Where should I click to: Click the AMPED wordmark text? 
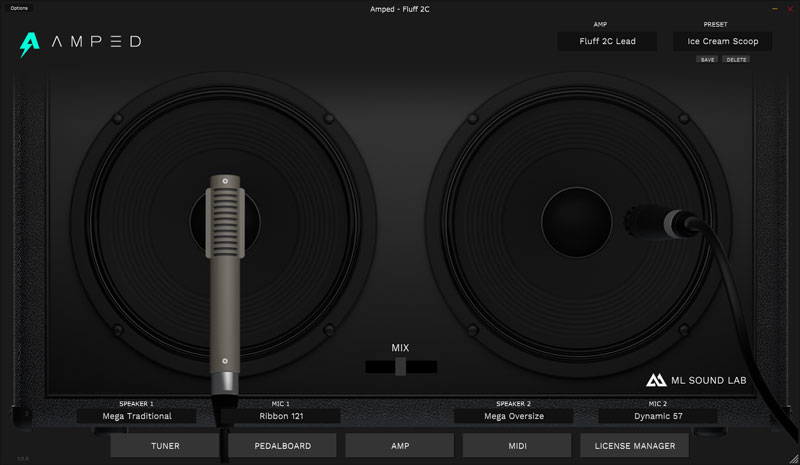(96, 41)
